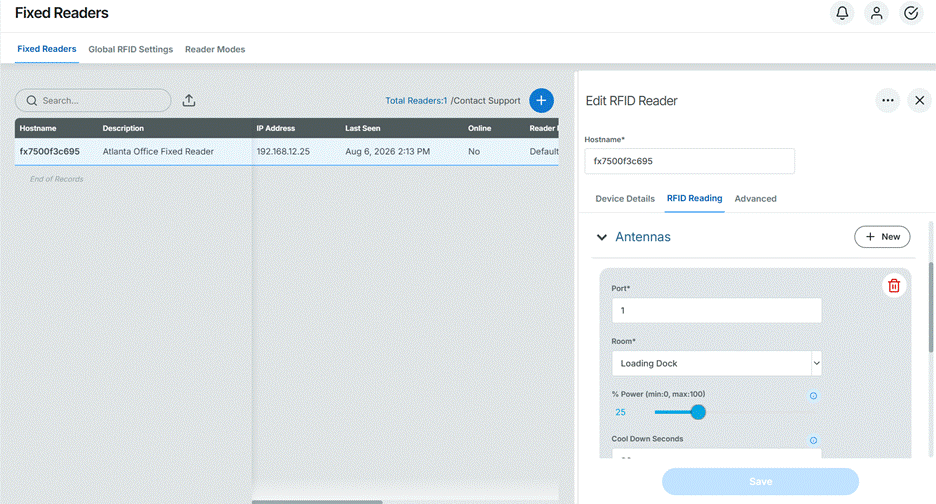
Task: Click the checkmark circle icon in header
Action: 911,13
